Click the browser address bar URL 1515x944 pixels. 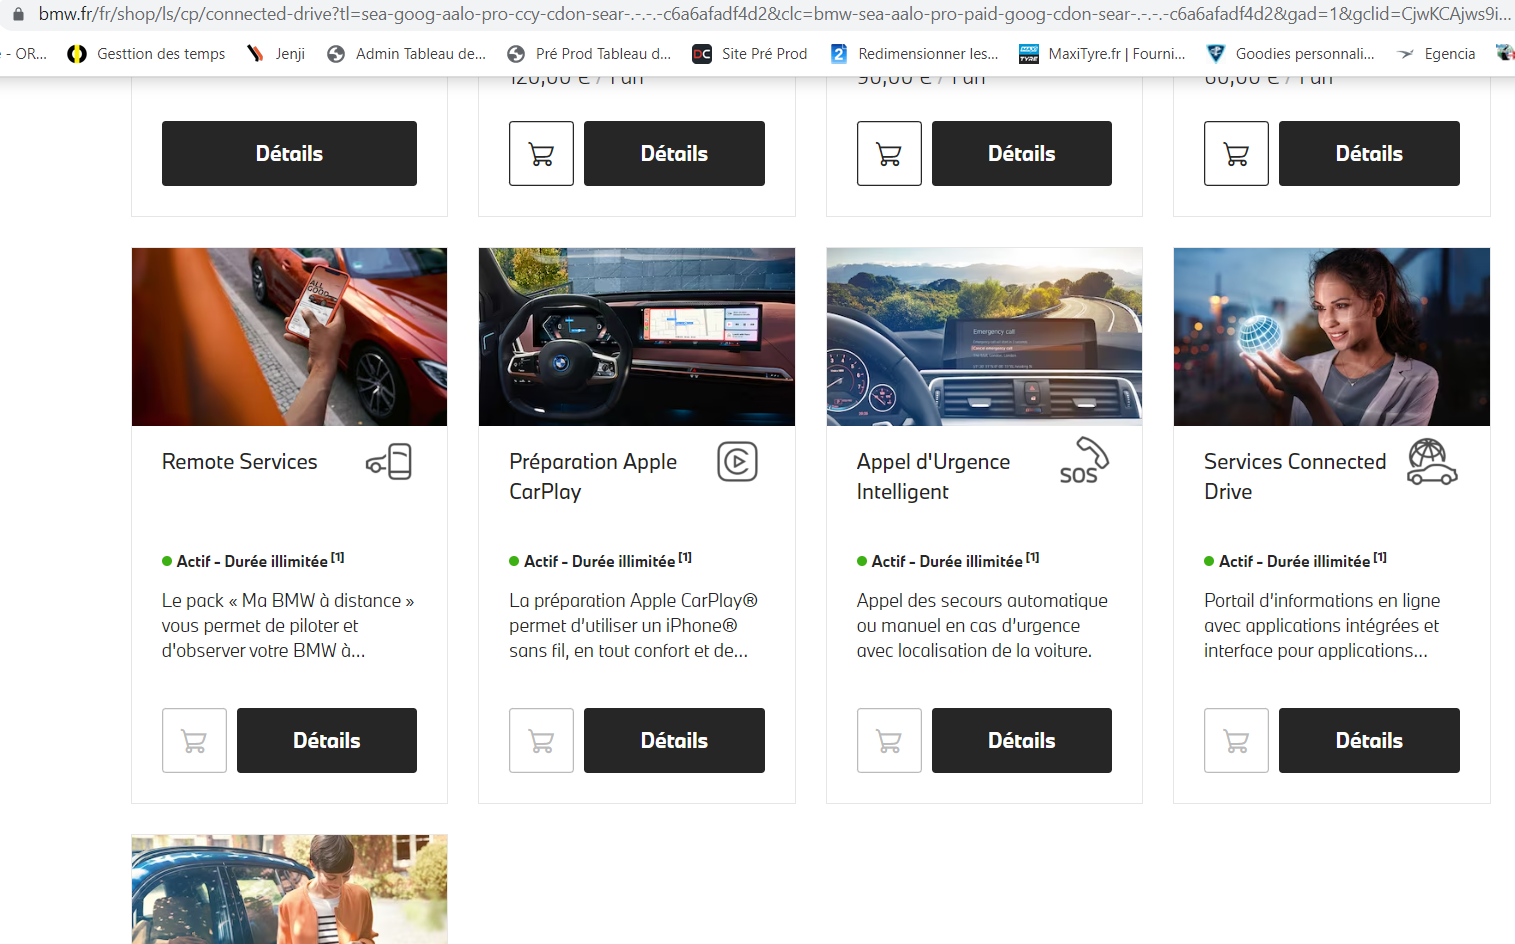(x=775, y=14)
